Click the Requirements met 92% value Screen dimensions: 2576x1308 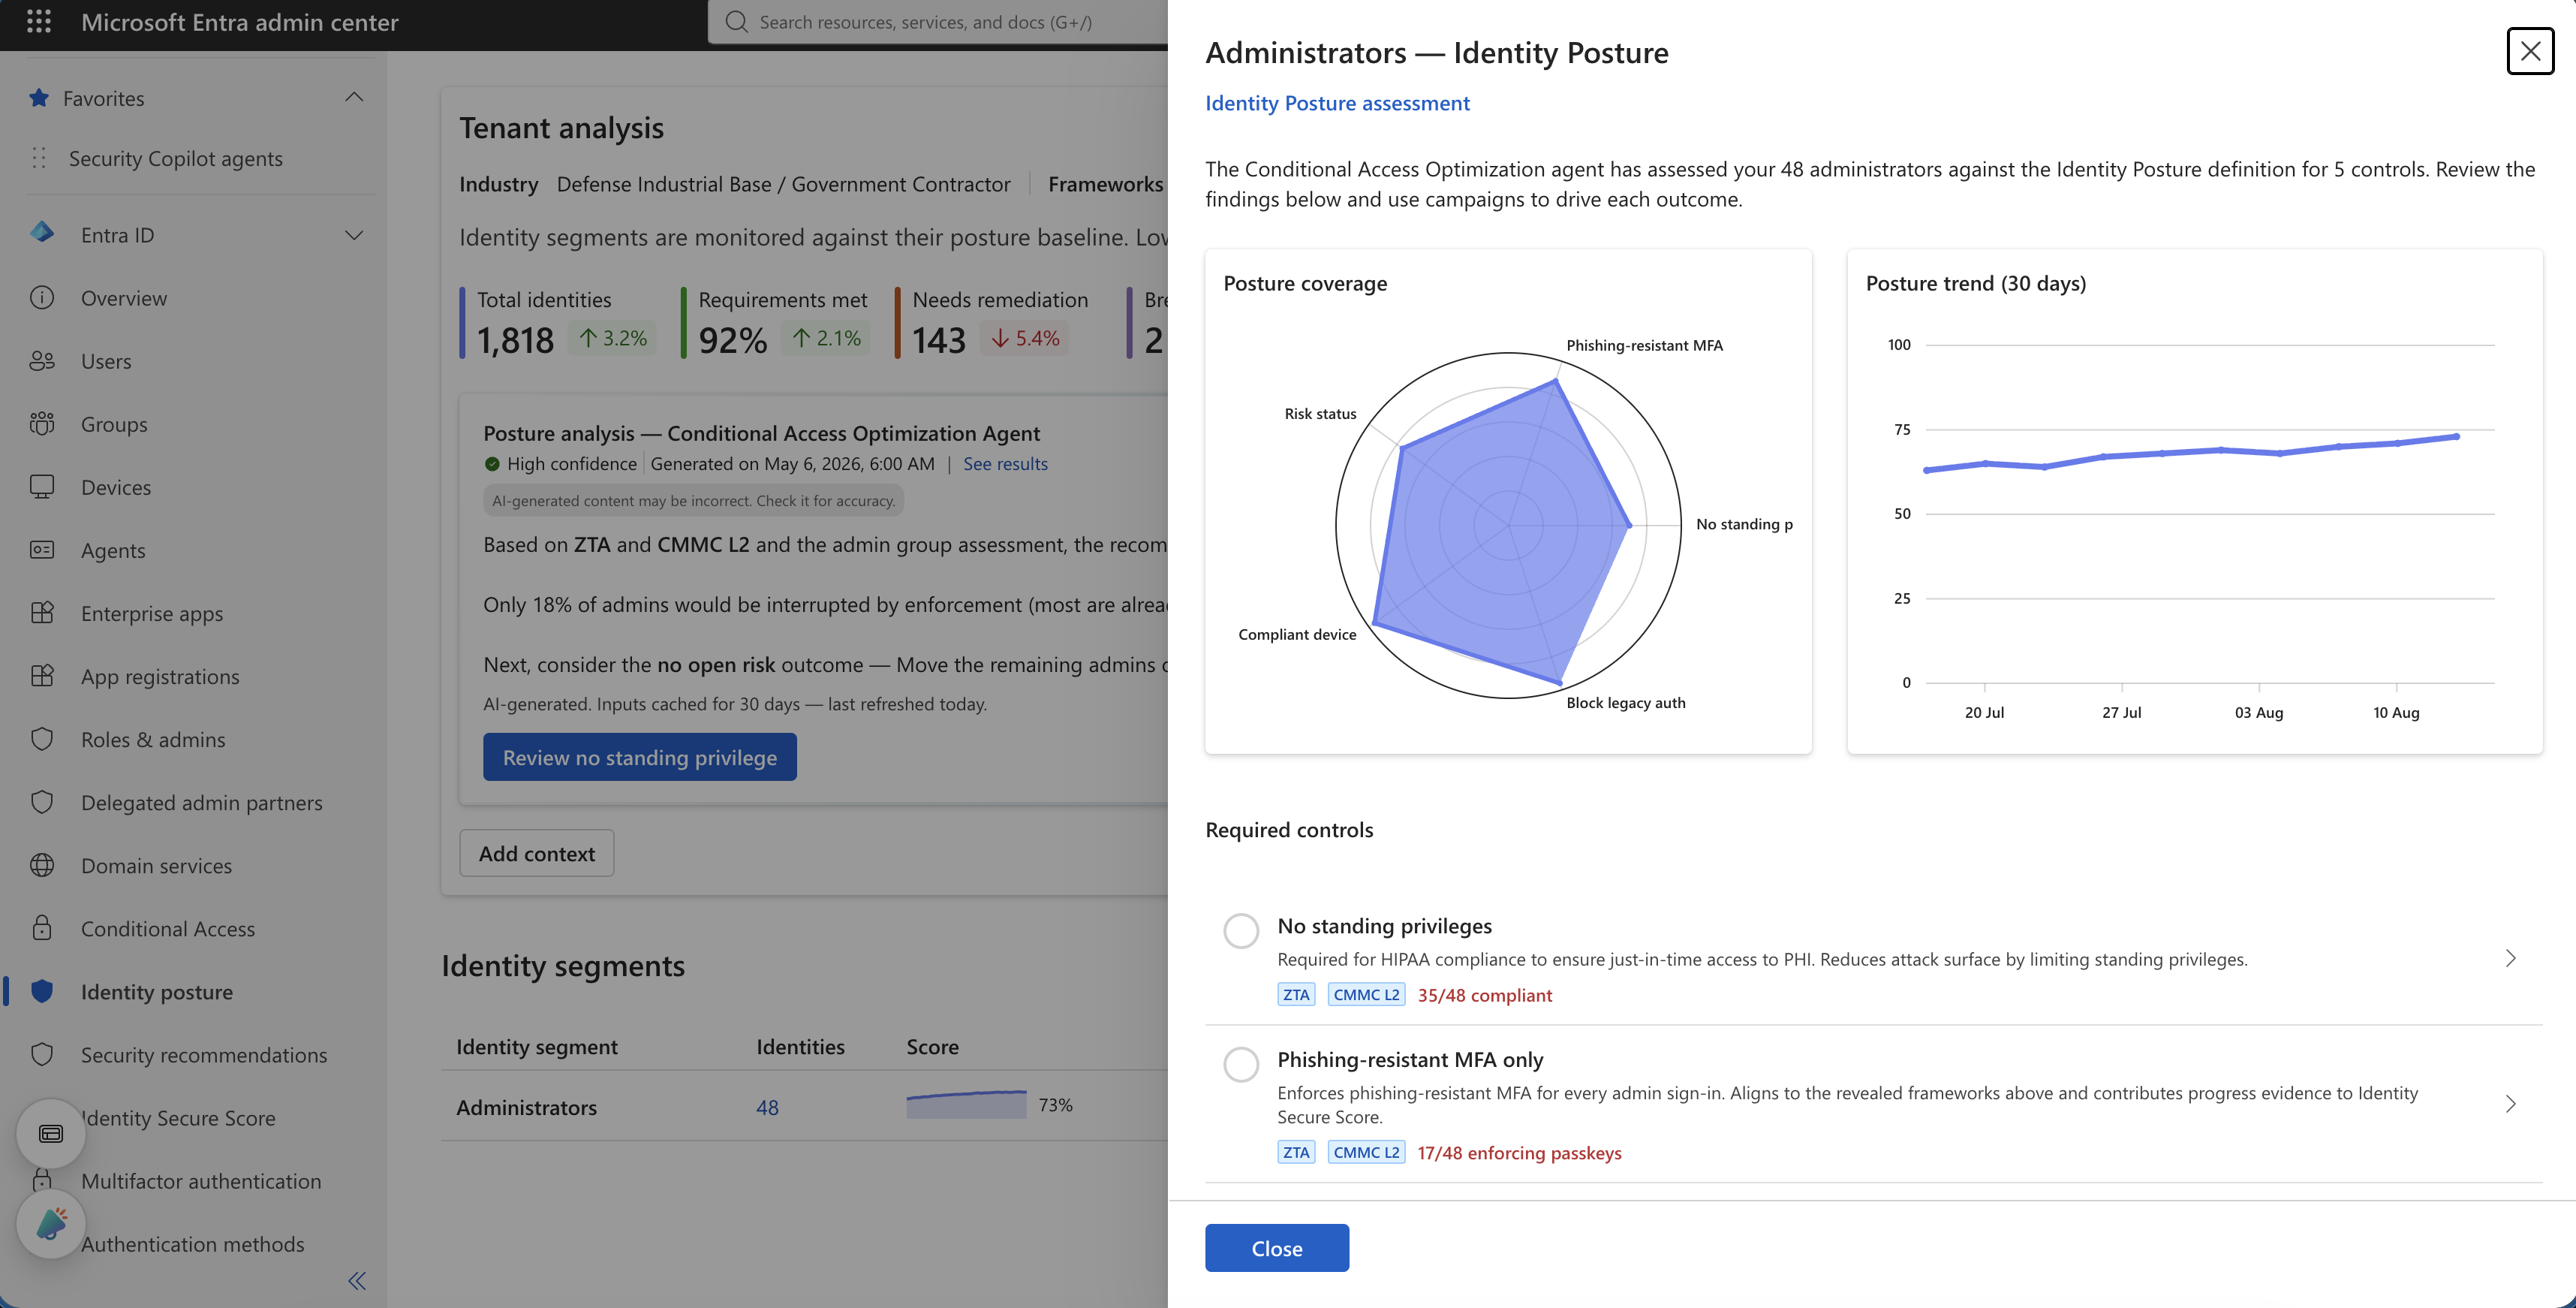click(x=733, y=340)
